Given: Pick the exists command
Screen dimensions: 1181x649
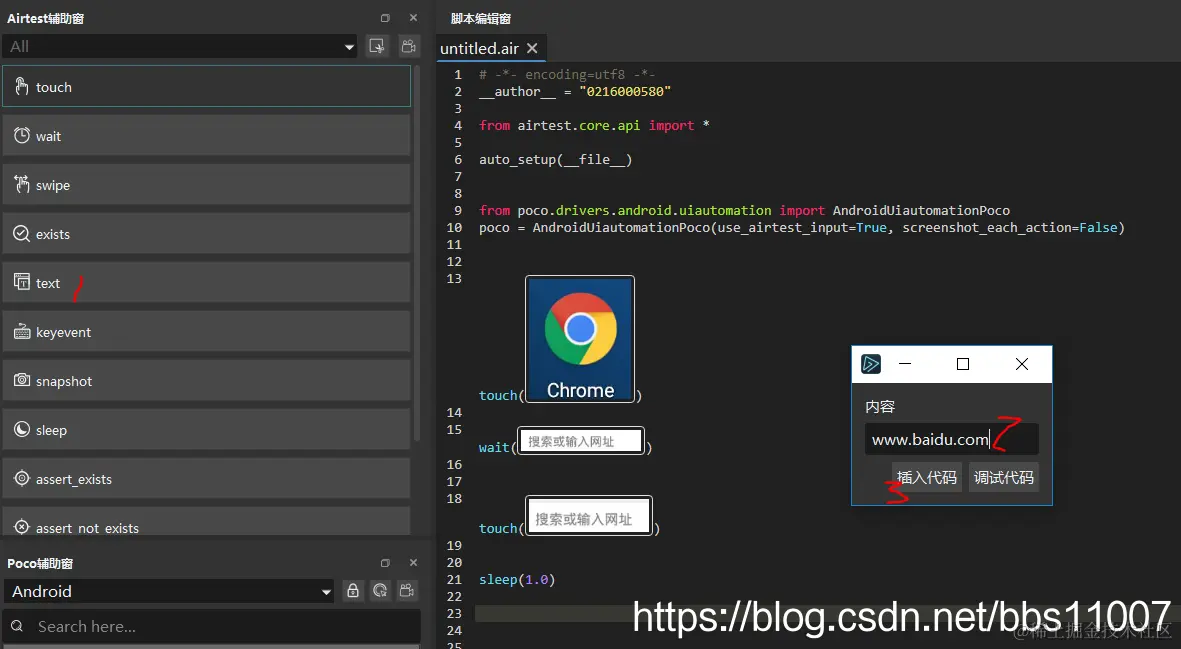Looking at the screenshot, I should [x=206, y=233].
